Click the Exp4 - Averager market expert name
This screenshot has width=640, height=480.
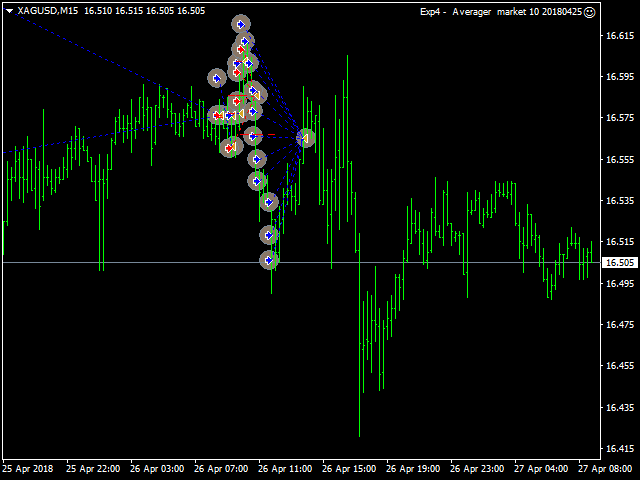[501, 12]
